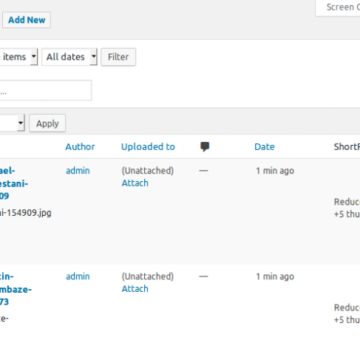The image size is (360, 360).
Task: Select the filename text ending 154909.jpg
Action: tap(26, 213)
